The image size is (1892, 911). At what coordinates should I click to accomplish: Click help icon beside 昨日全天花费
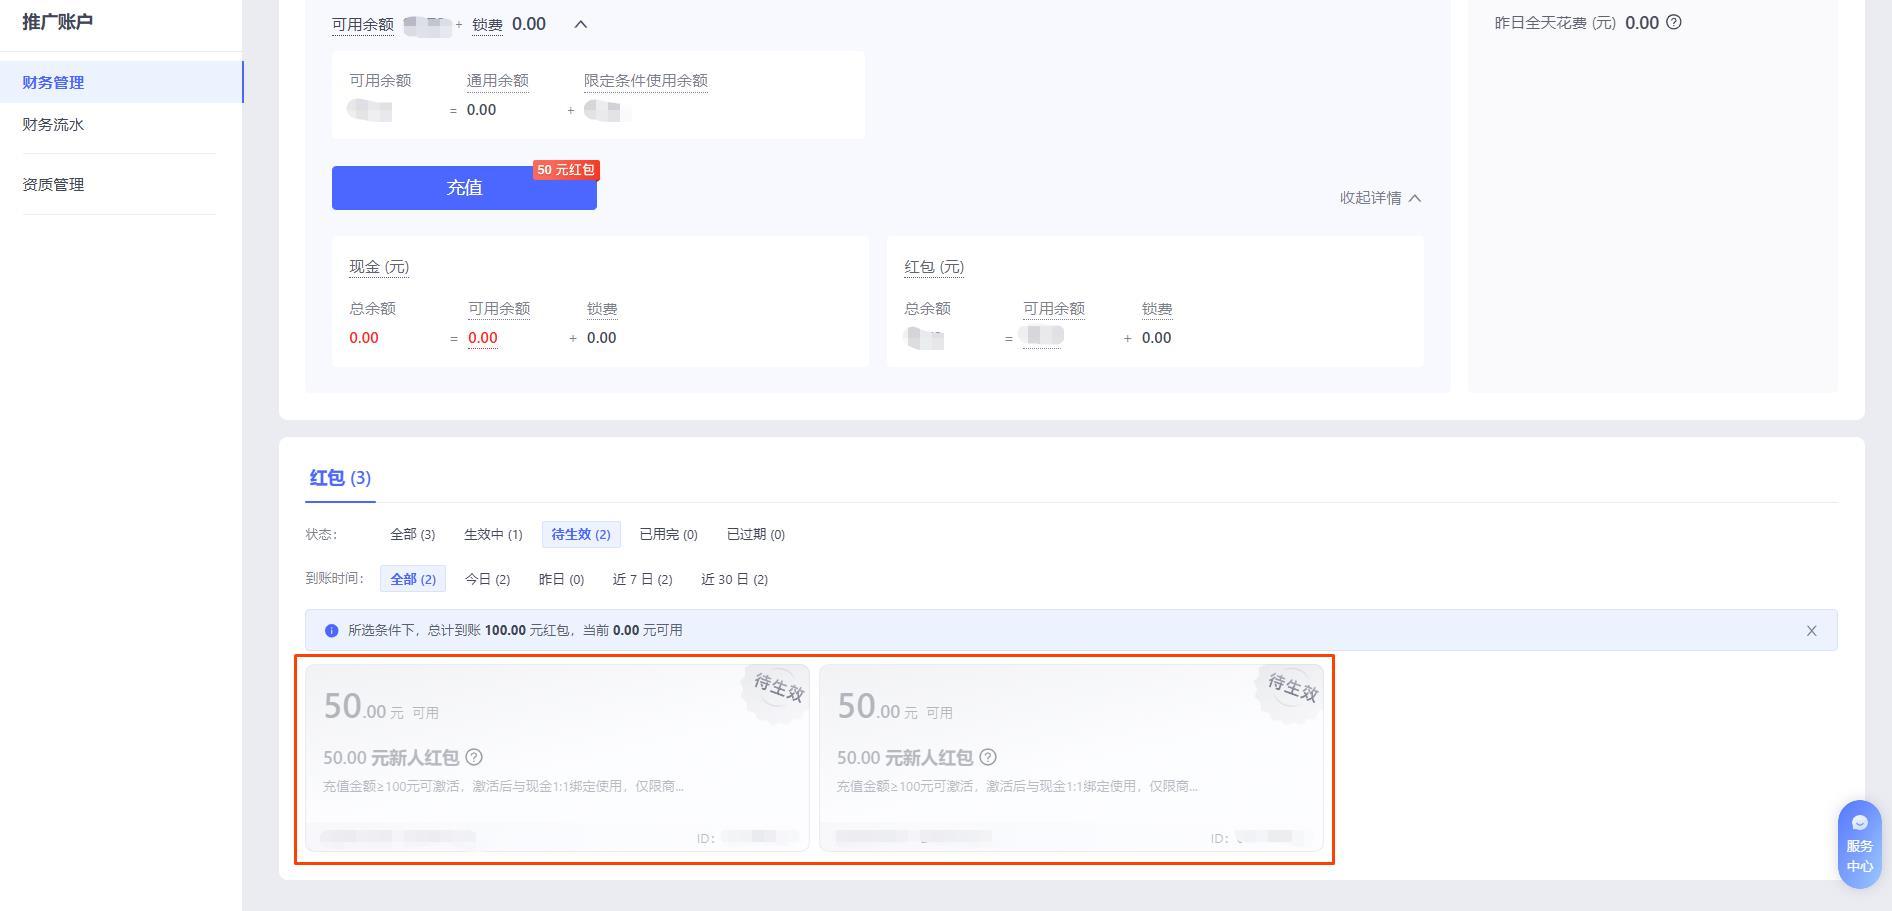(x=1674, y=22)
